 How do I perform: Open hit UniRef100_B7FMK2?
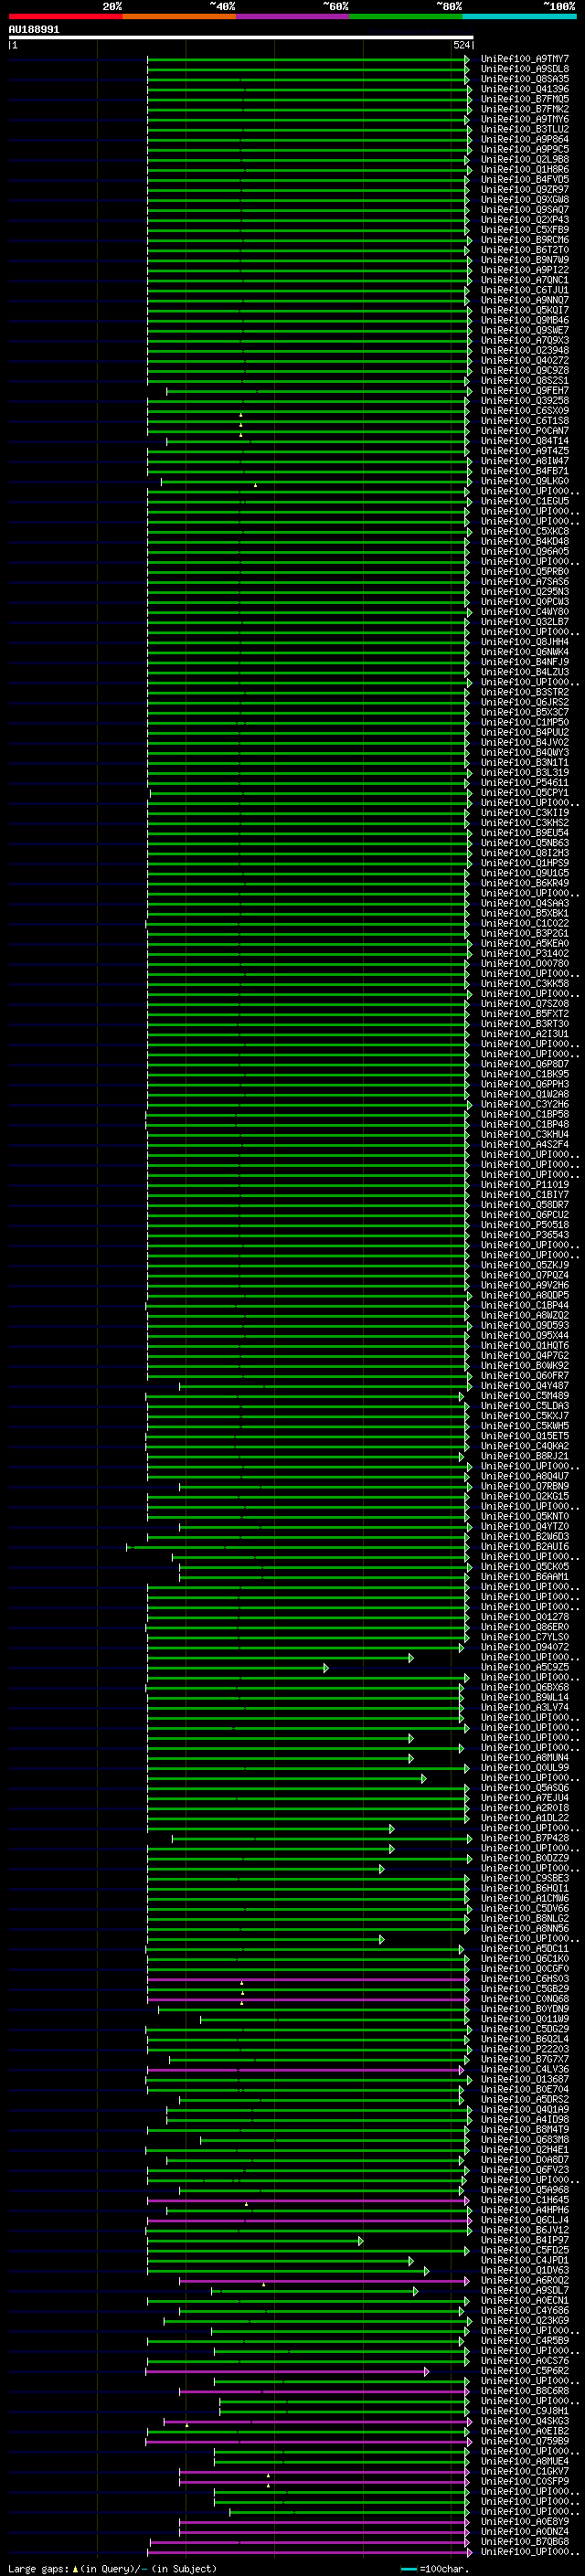coord(524,109)
